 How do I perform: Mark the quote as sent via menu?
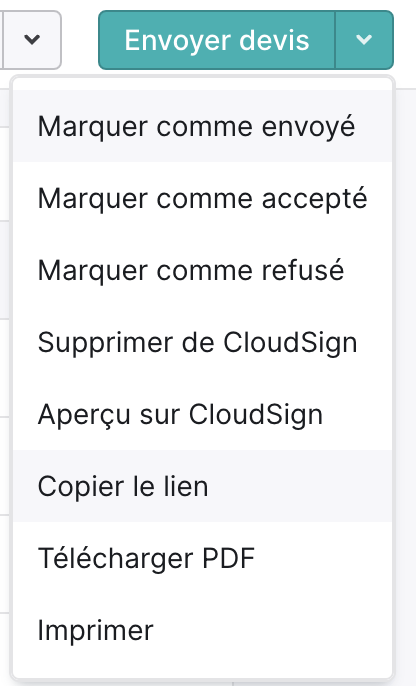pyautogui.click(x=203, y=126)
